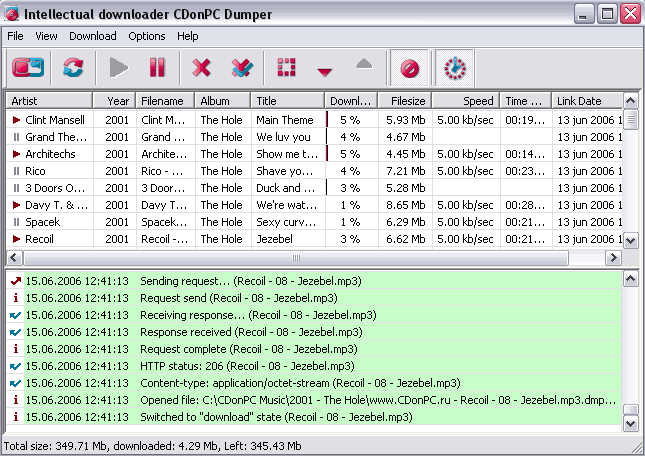Image resolution: width=645 pixels, height=457 pixels.
Task: Sort by the Link Date column header
Action: (587, 101)
